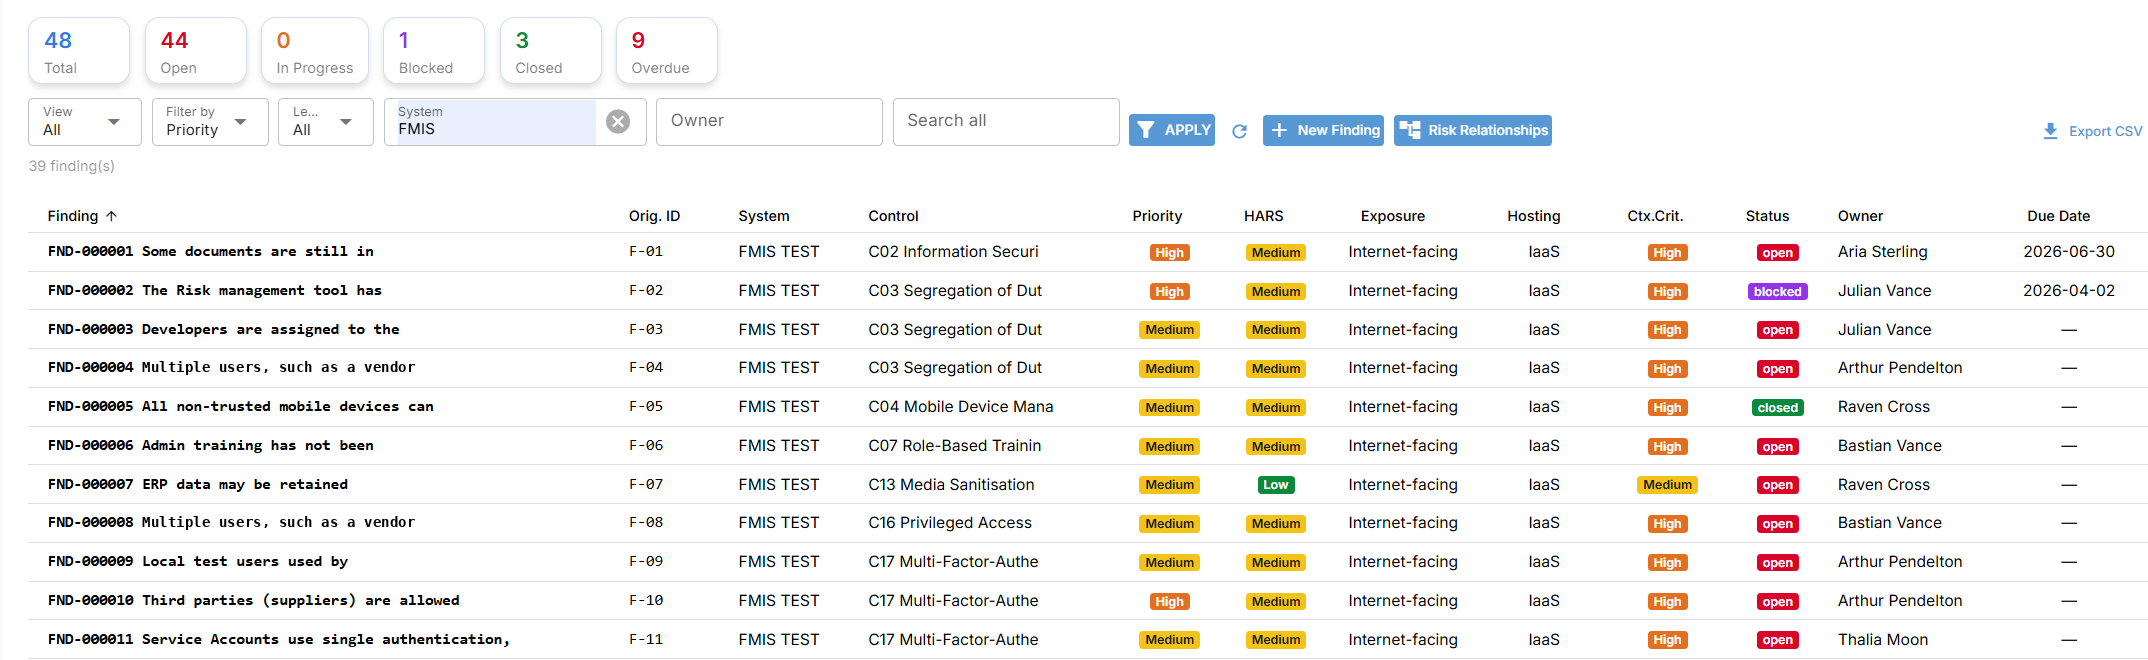Image resolution: width=2148 pixels, height=660 pixels.
Task: Click the Search all field
Action: click(1006, 122)
